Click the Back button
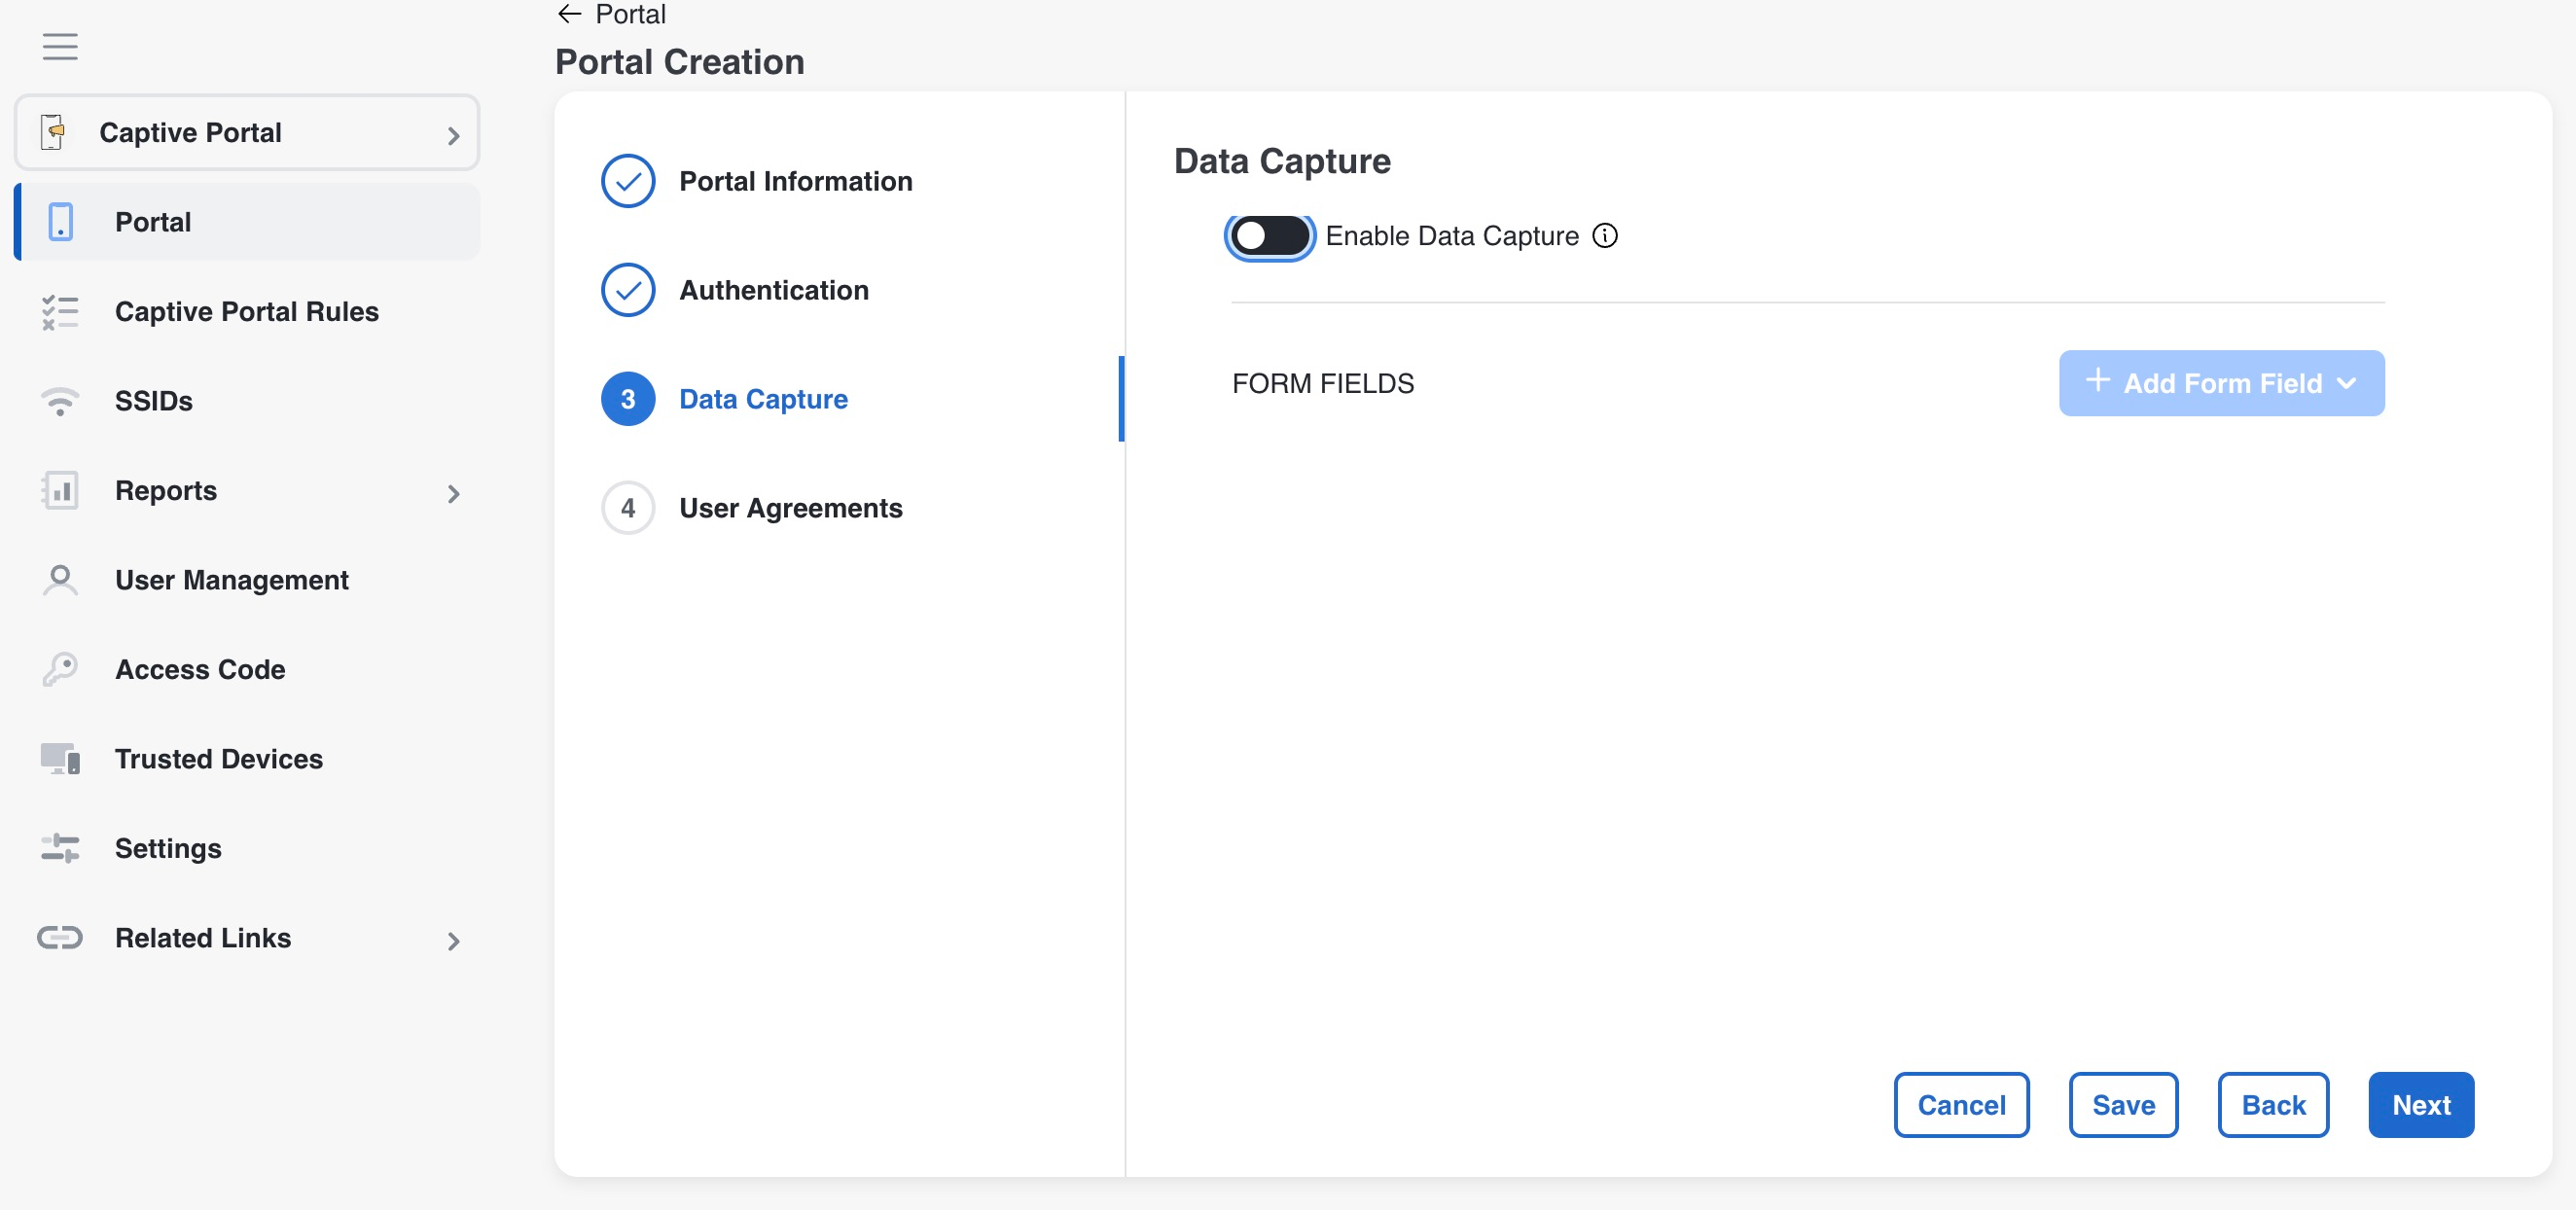 [2273, 1105]
